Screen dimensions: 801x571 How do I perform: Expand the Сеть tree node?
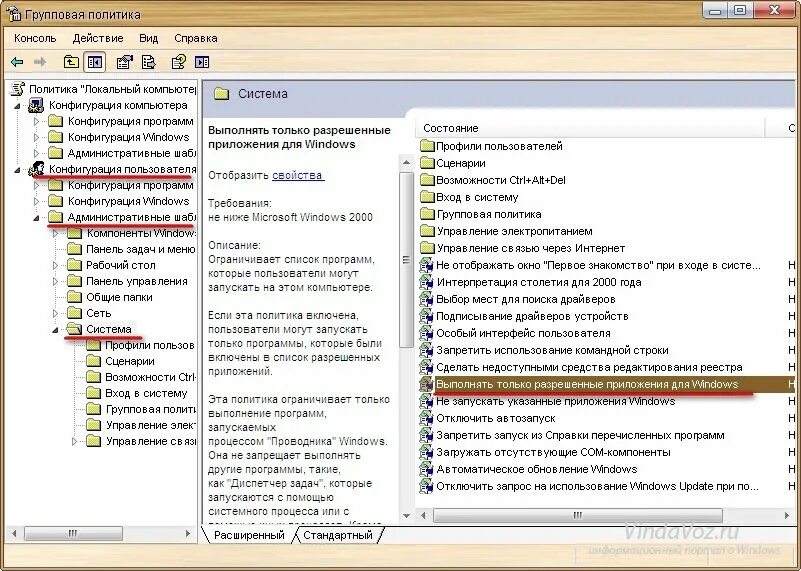(56, 313)
